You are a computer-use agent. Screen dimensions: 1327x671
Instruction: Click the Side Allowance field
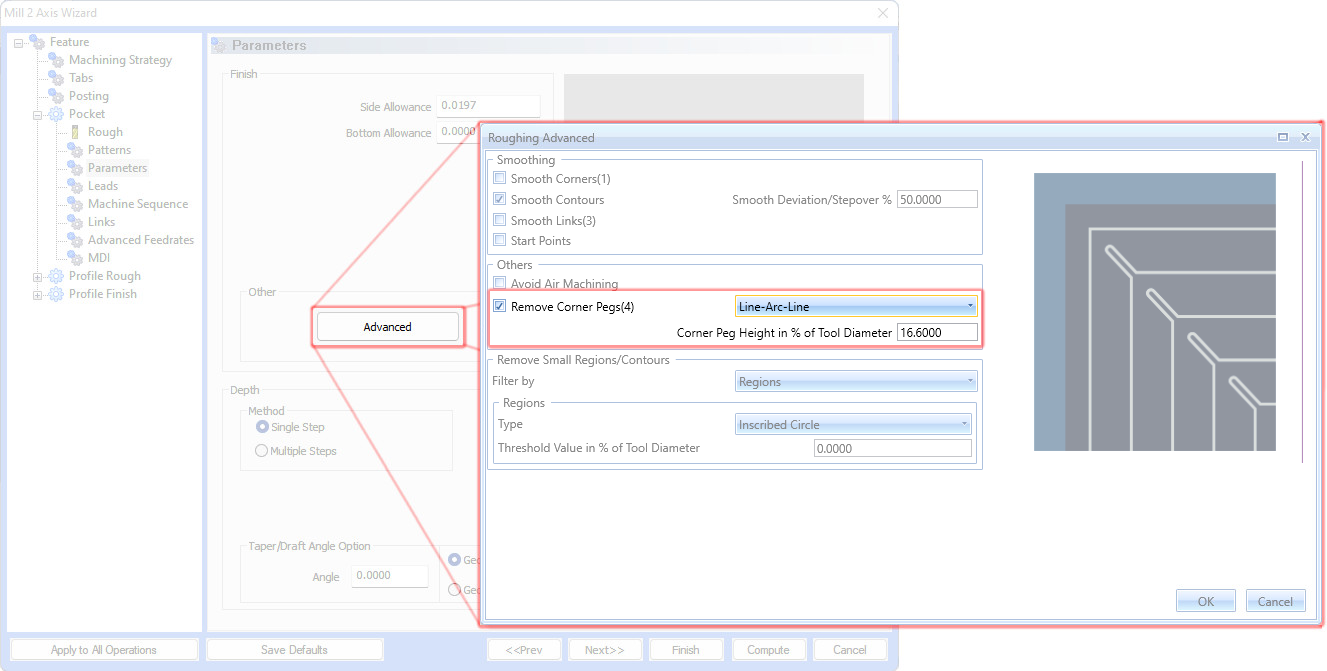488,107
